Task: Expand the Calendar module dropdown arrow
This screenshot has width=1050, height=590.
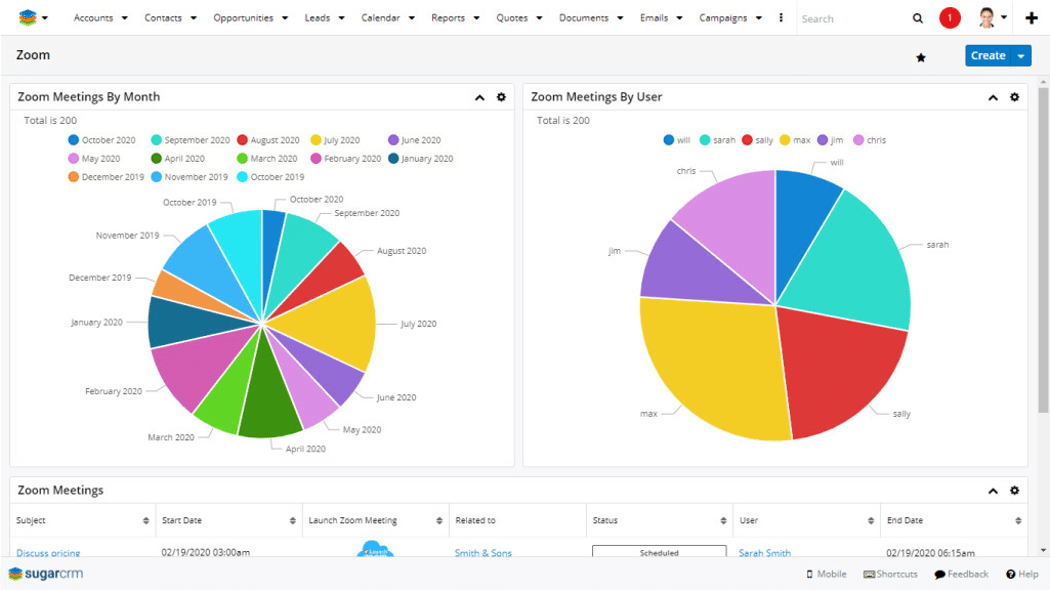Action: point(411,18)
